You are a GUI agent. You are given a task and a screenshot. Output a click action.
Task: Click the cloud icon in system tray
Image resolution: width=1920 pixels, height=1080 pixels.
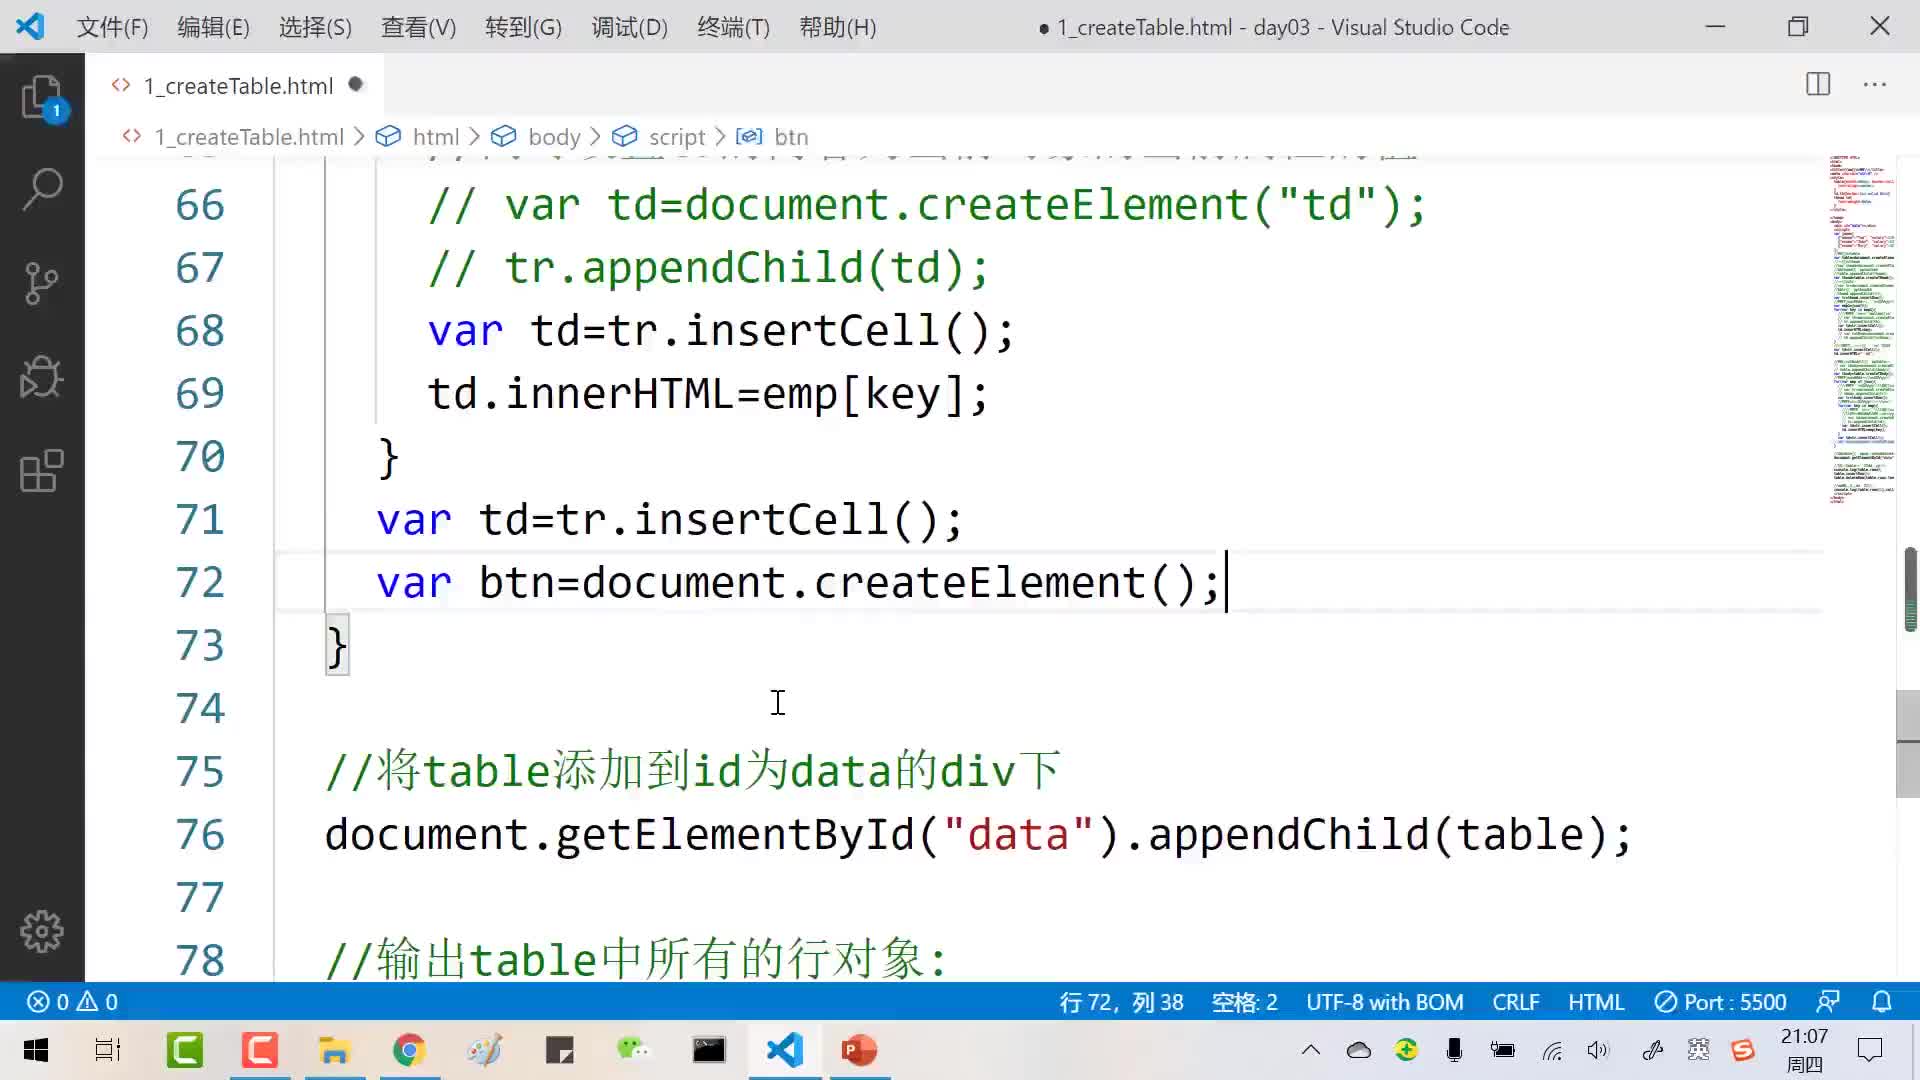point(1358,1050)
